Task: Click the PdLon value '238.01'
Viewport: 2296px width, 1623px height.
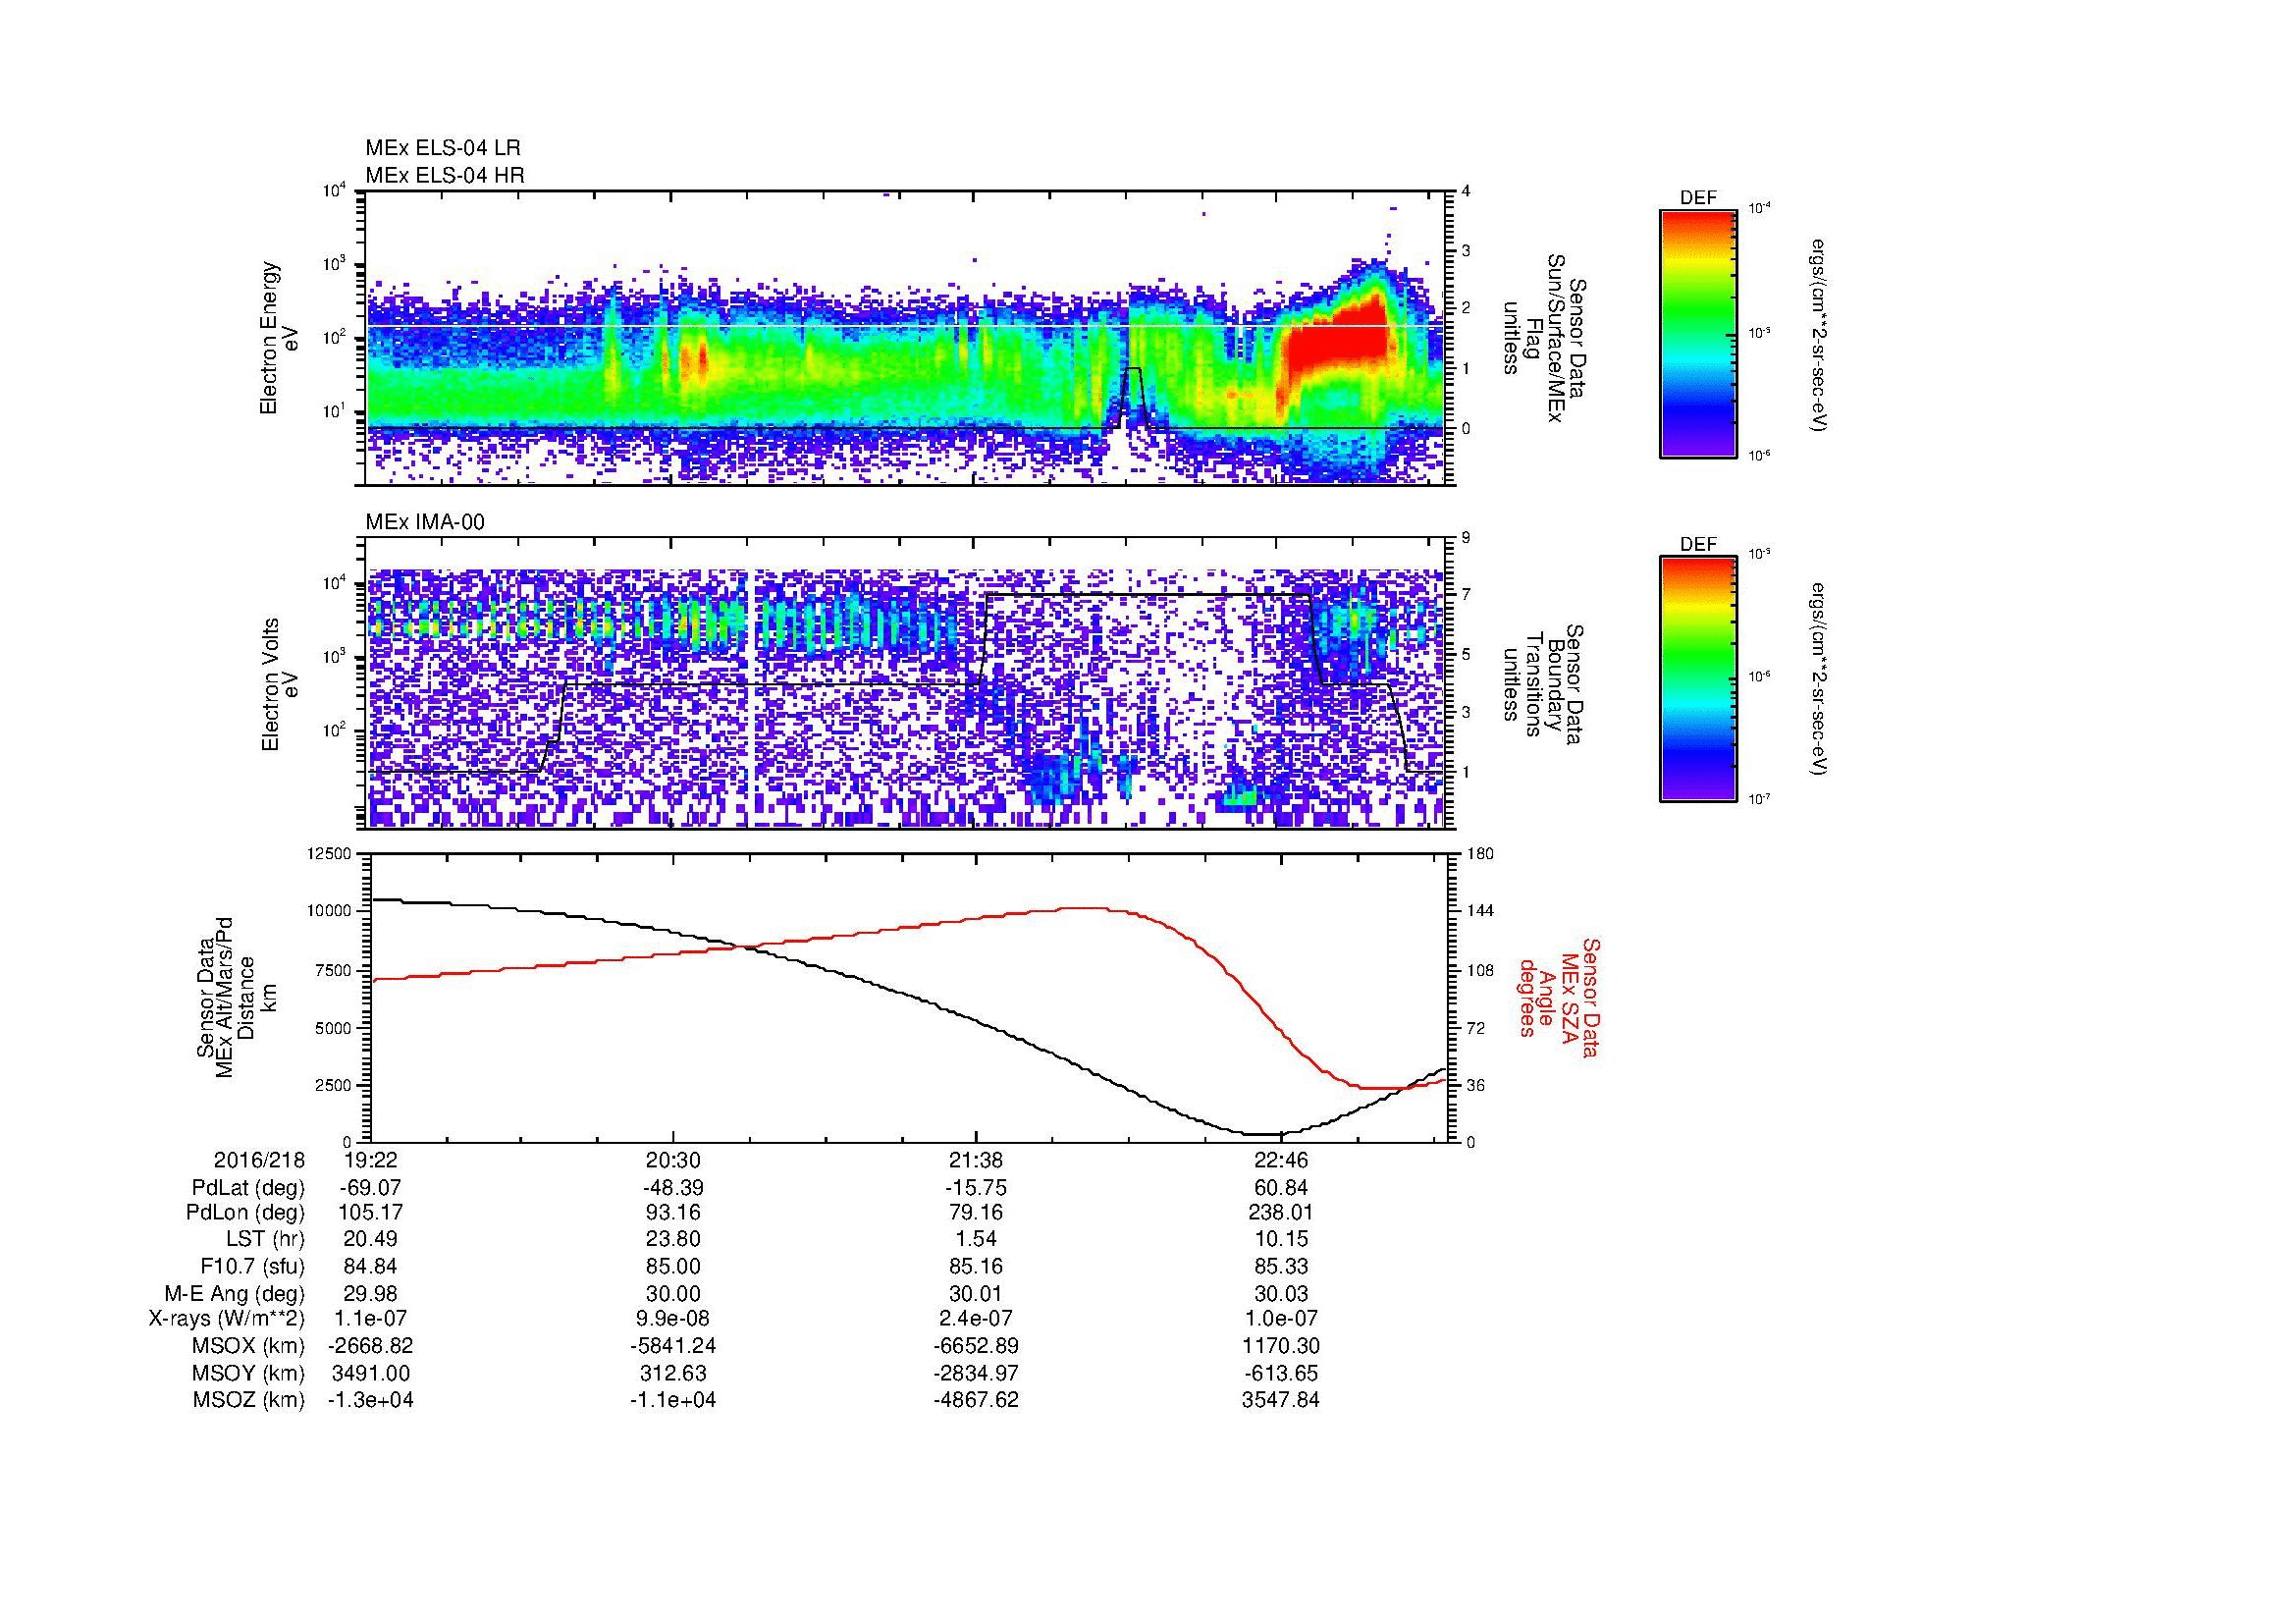Action: [1280, 1213]
